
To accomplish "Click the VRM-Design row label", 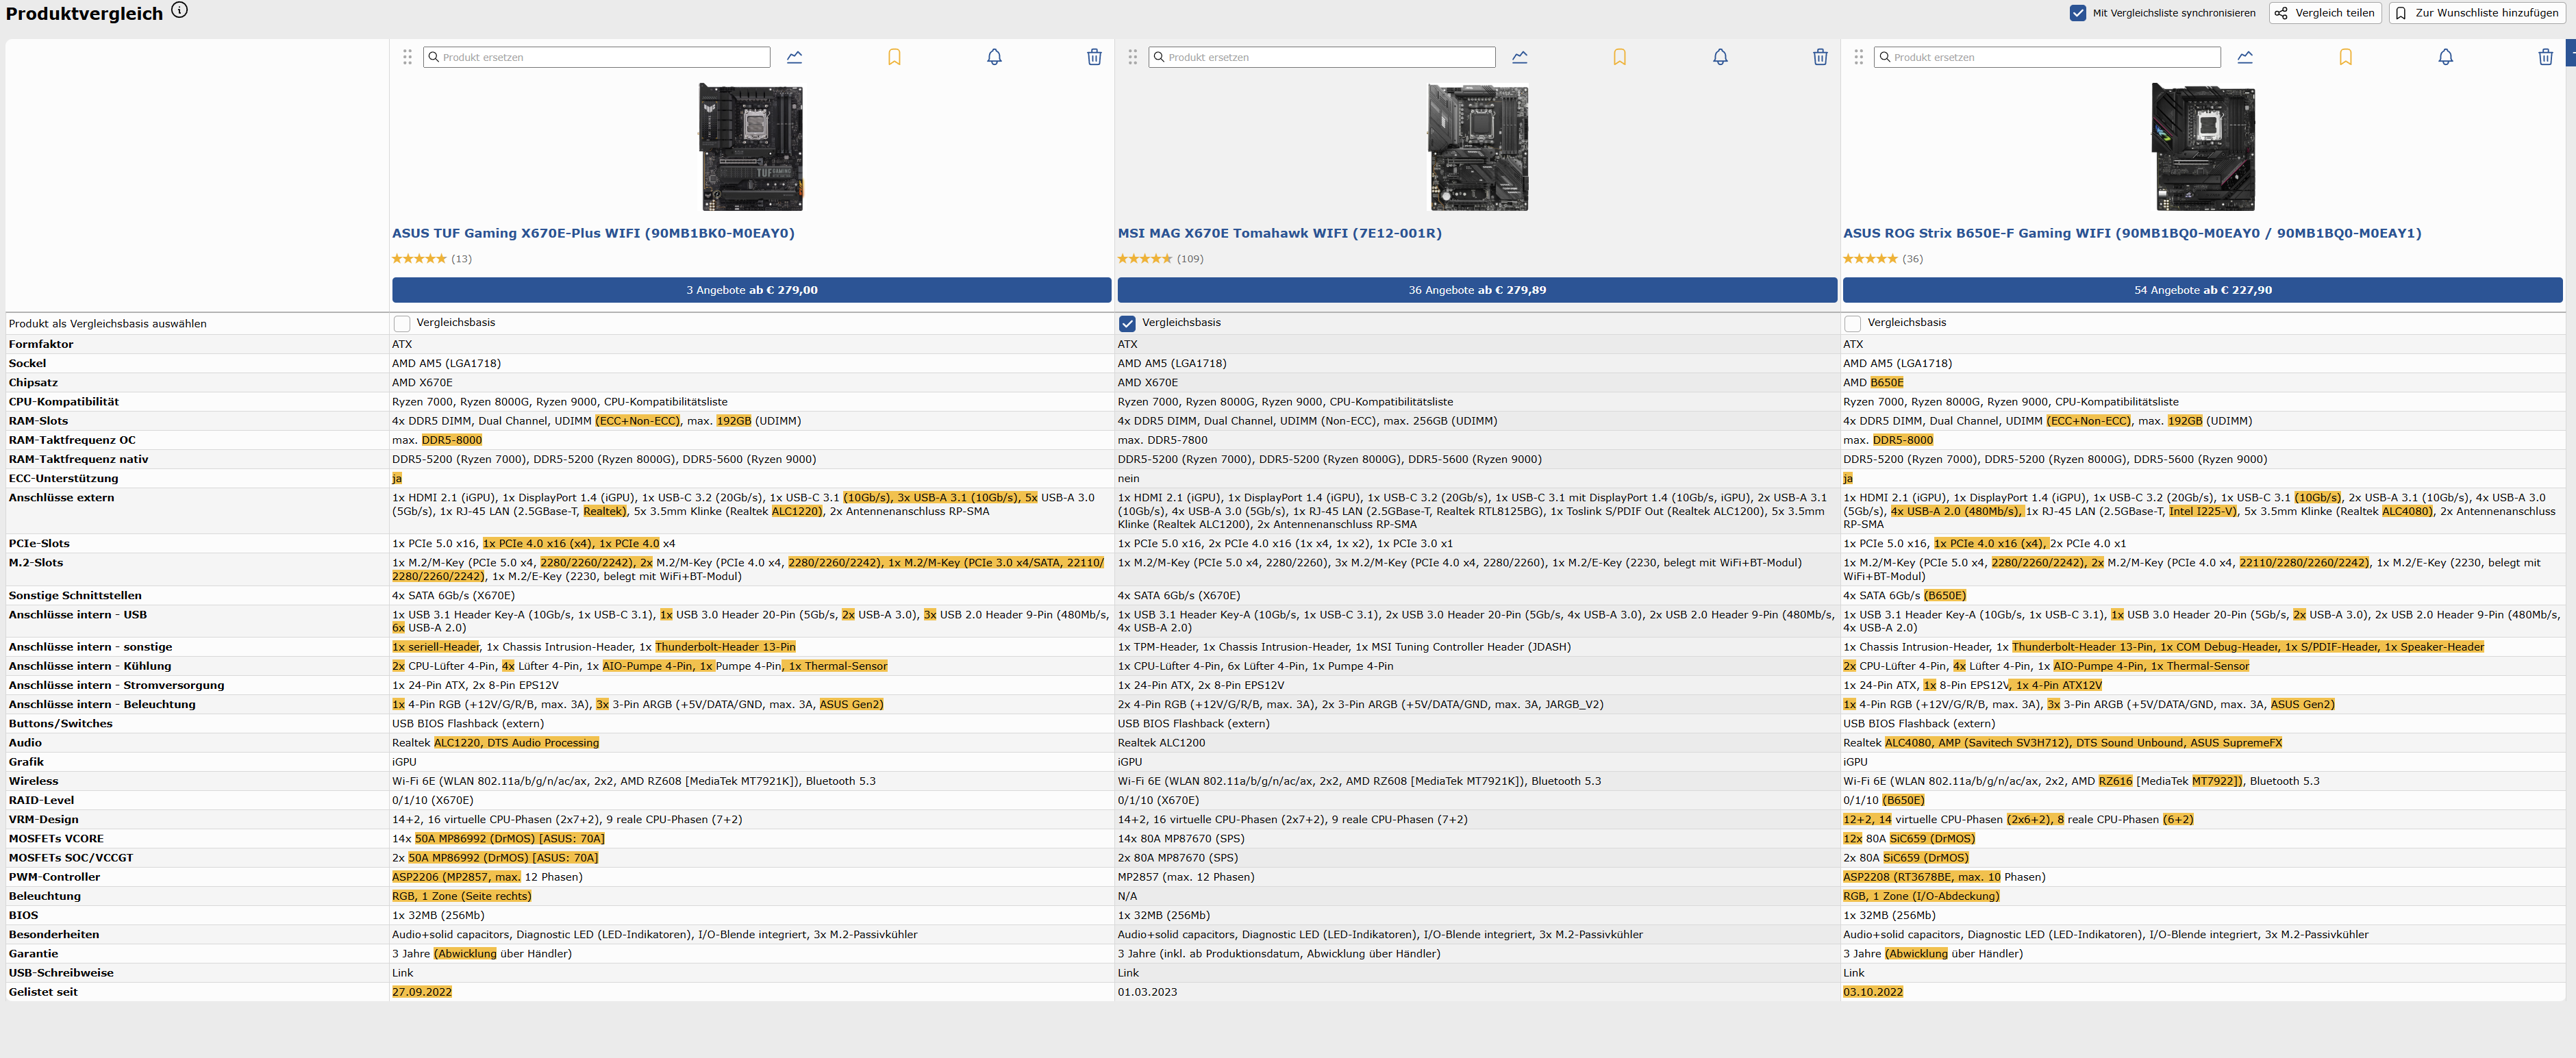I will 43,820.
